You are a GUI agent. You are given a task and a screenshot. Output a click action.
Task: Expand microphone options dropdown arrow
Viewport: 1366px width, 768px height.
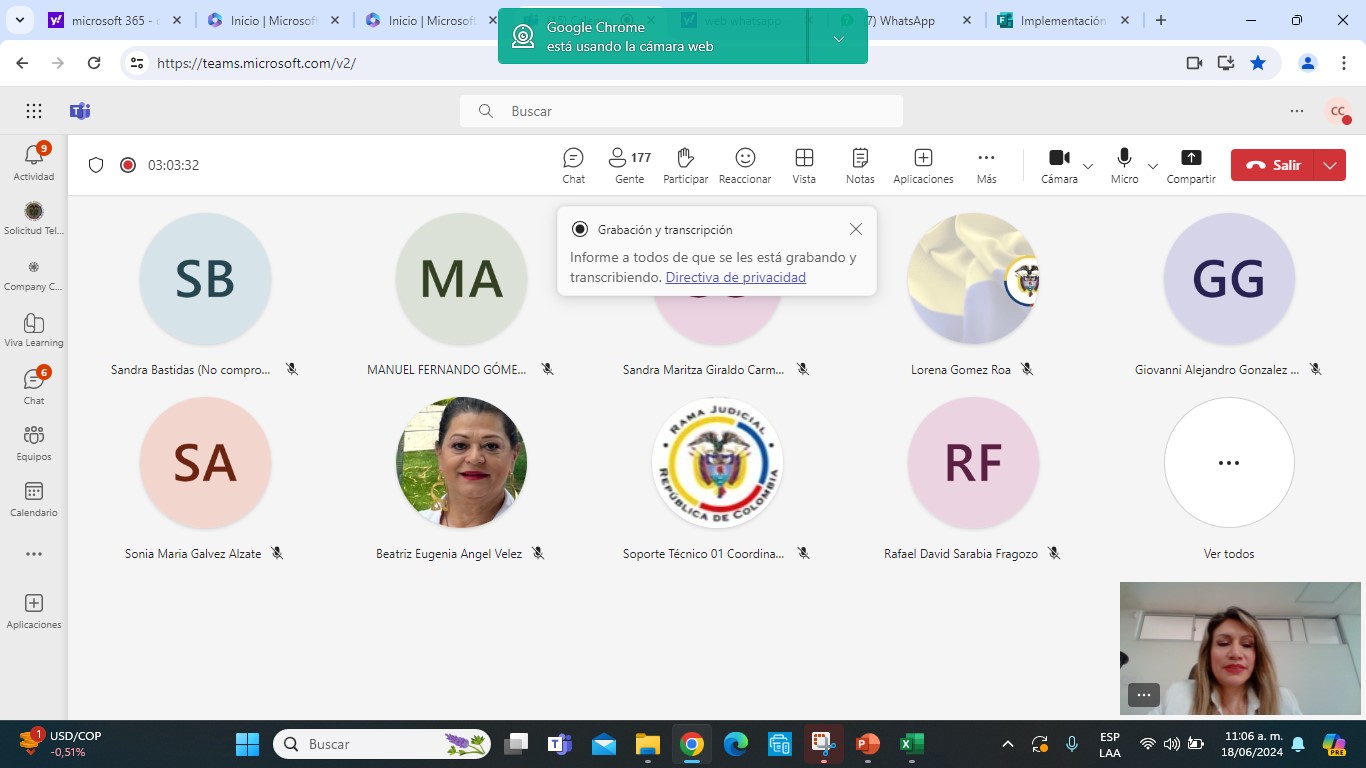[1152, 166]
